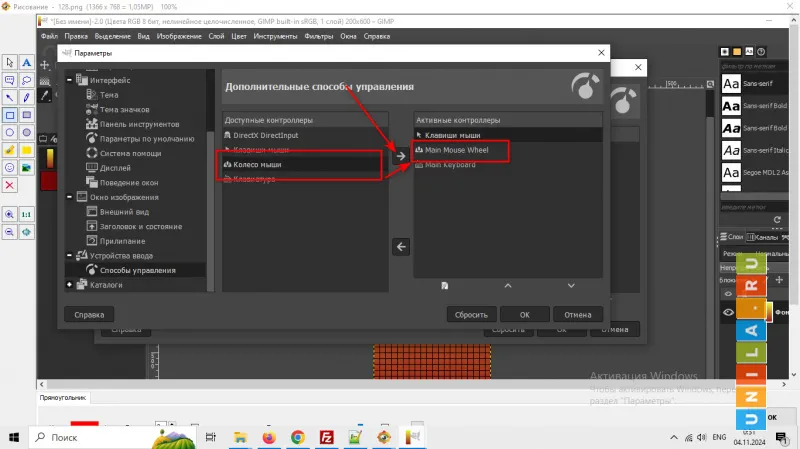Open the Фильтры menu
Image resolution: width=800 pixels, height=449 pixels.
(x=318, y=36)
